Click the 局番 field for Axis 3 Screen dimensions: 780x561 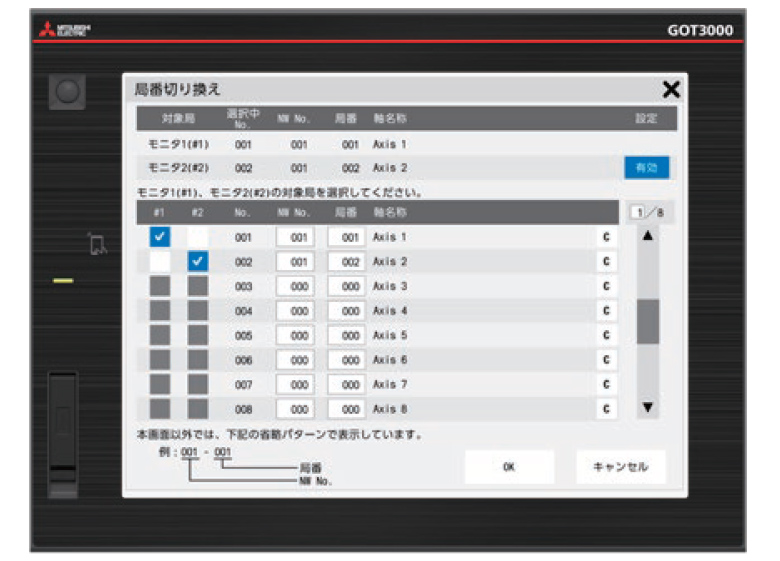347,286
